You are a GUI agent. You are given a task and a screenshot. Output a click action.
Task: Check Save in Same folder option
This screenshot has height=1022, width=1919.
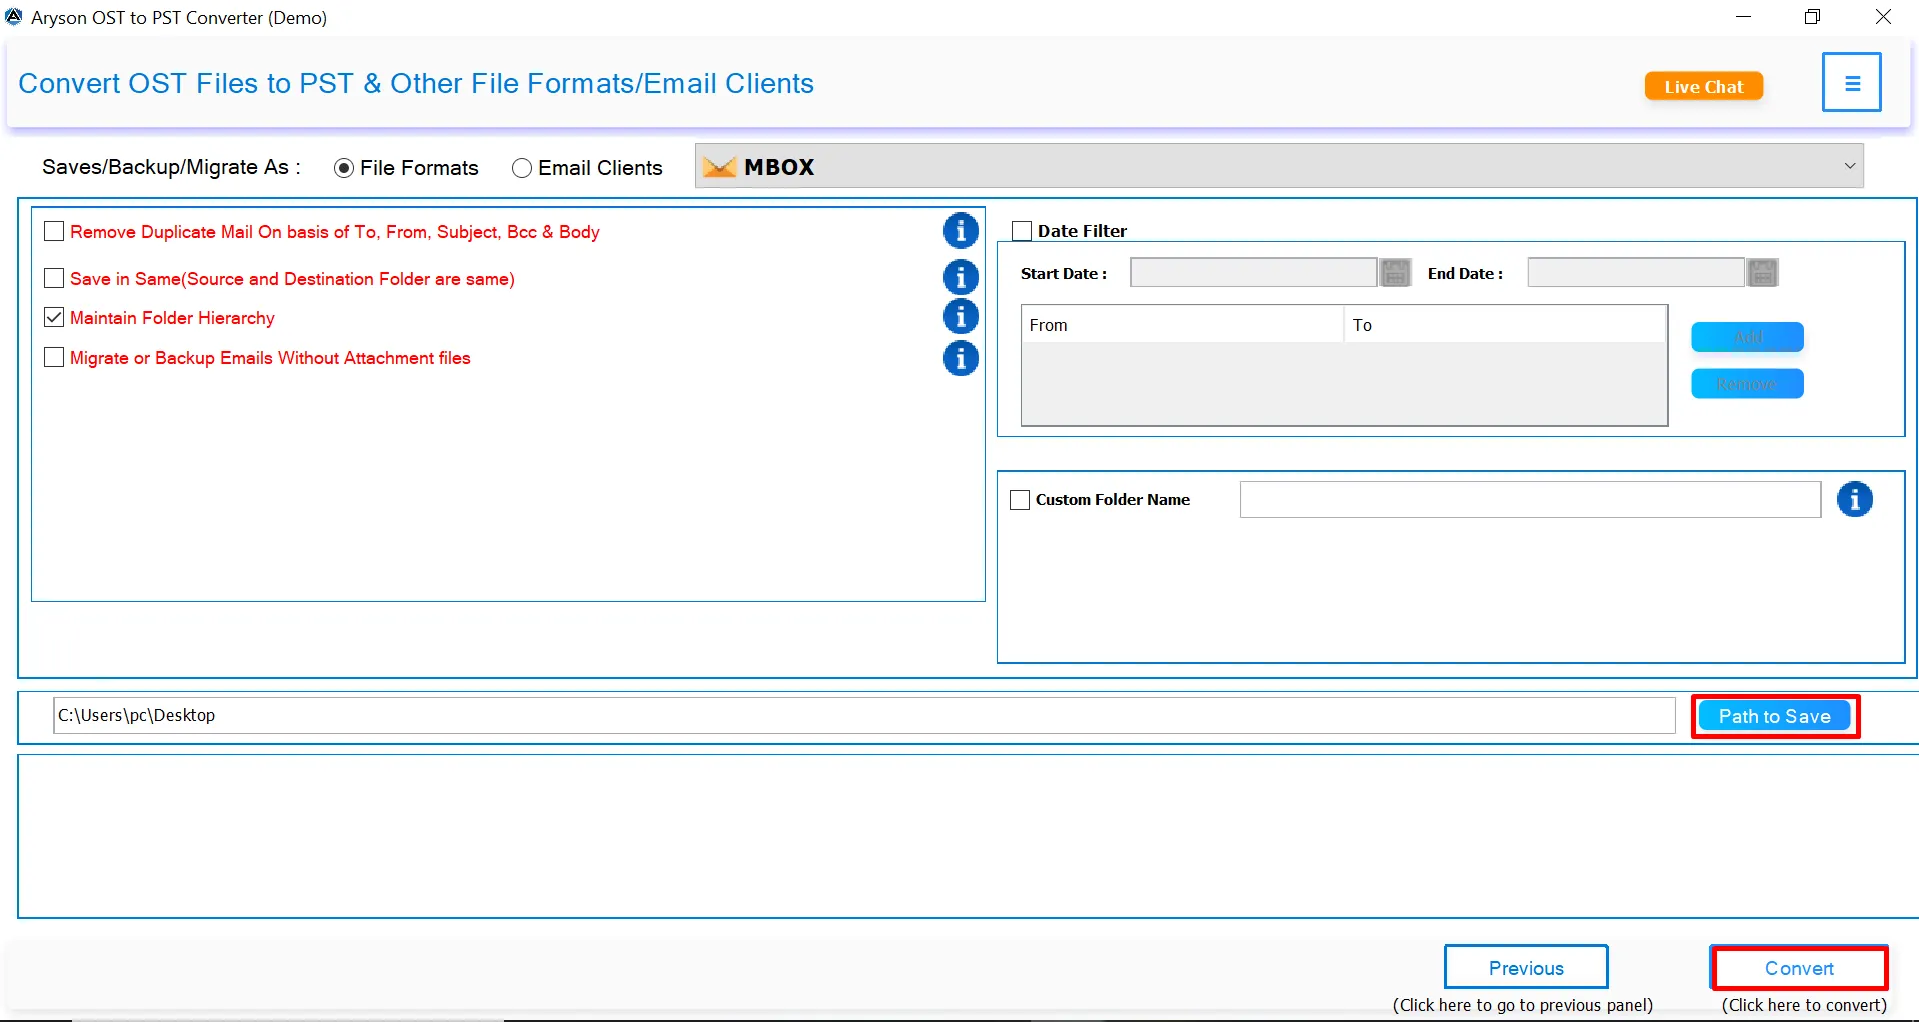(x=54, y=278)
